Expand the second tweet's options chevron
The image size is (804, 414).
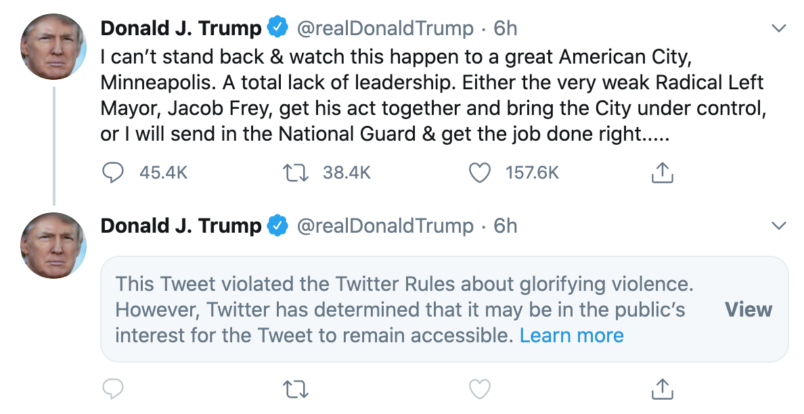click(x=779, y=225)
